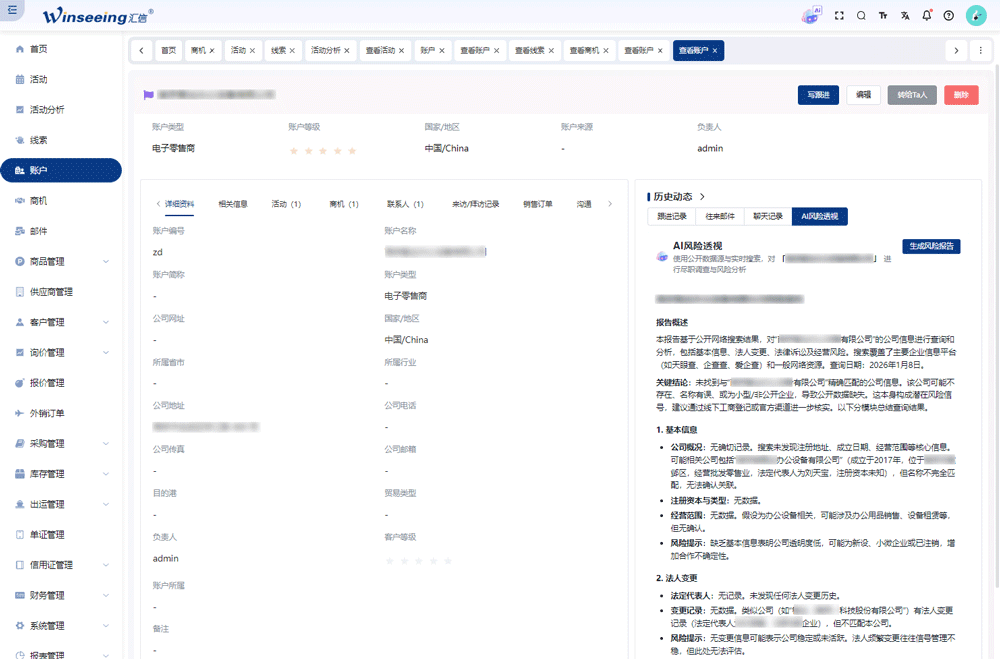
Task: Enter fullscreen mode from the top bar
Action: pyautogui.click(x=839, y=16)
